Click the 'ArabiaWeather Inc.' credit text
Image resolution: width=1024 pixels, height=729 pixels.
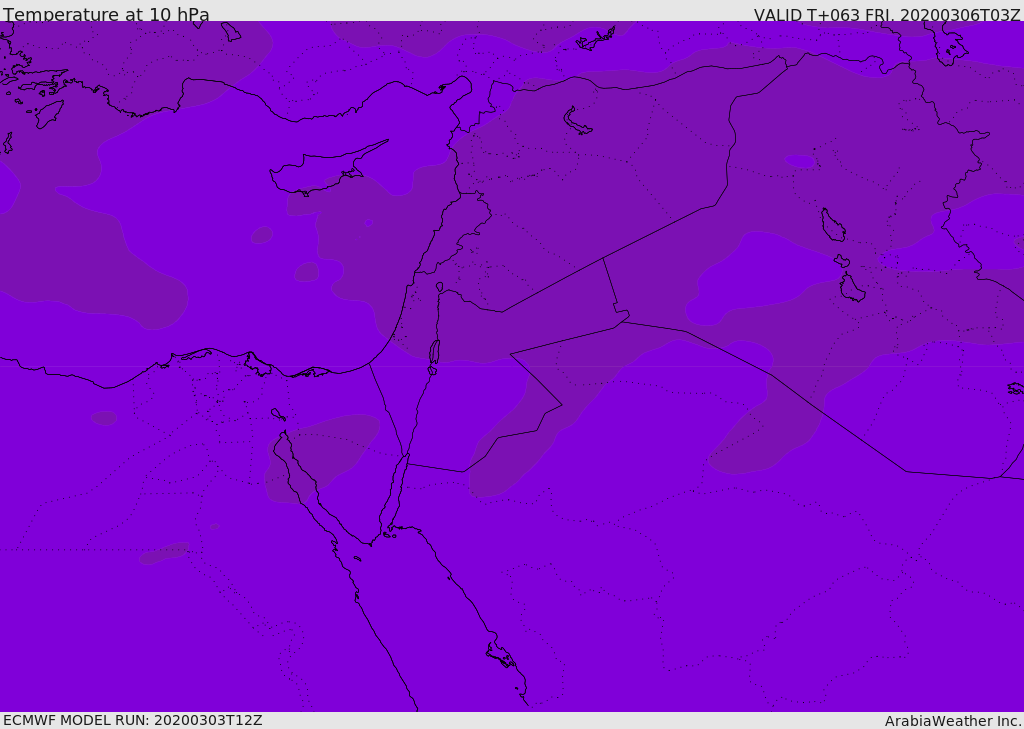pos(953,721)
